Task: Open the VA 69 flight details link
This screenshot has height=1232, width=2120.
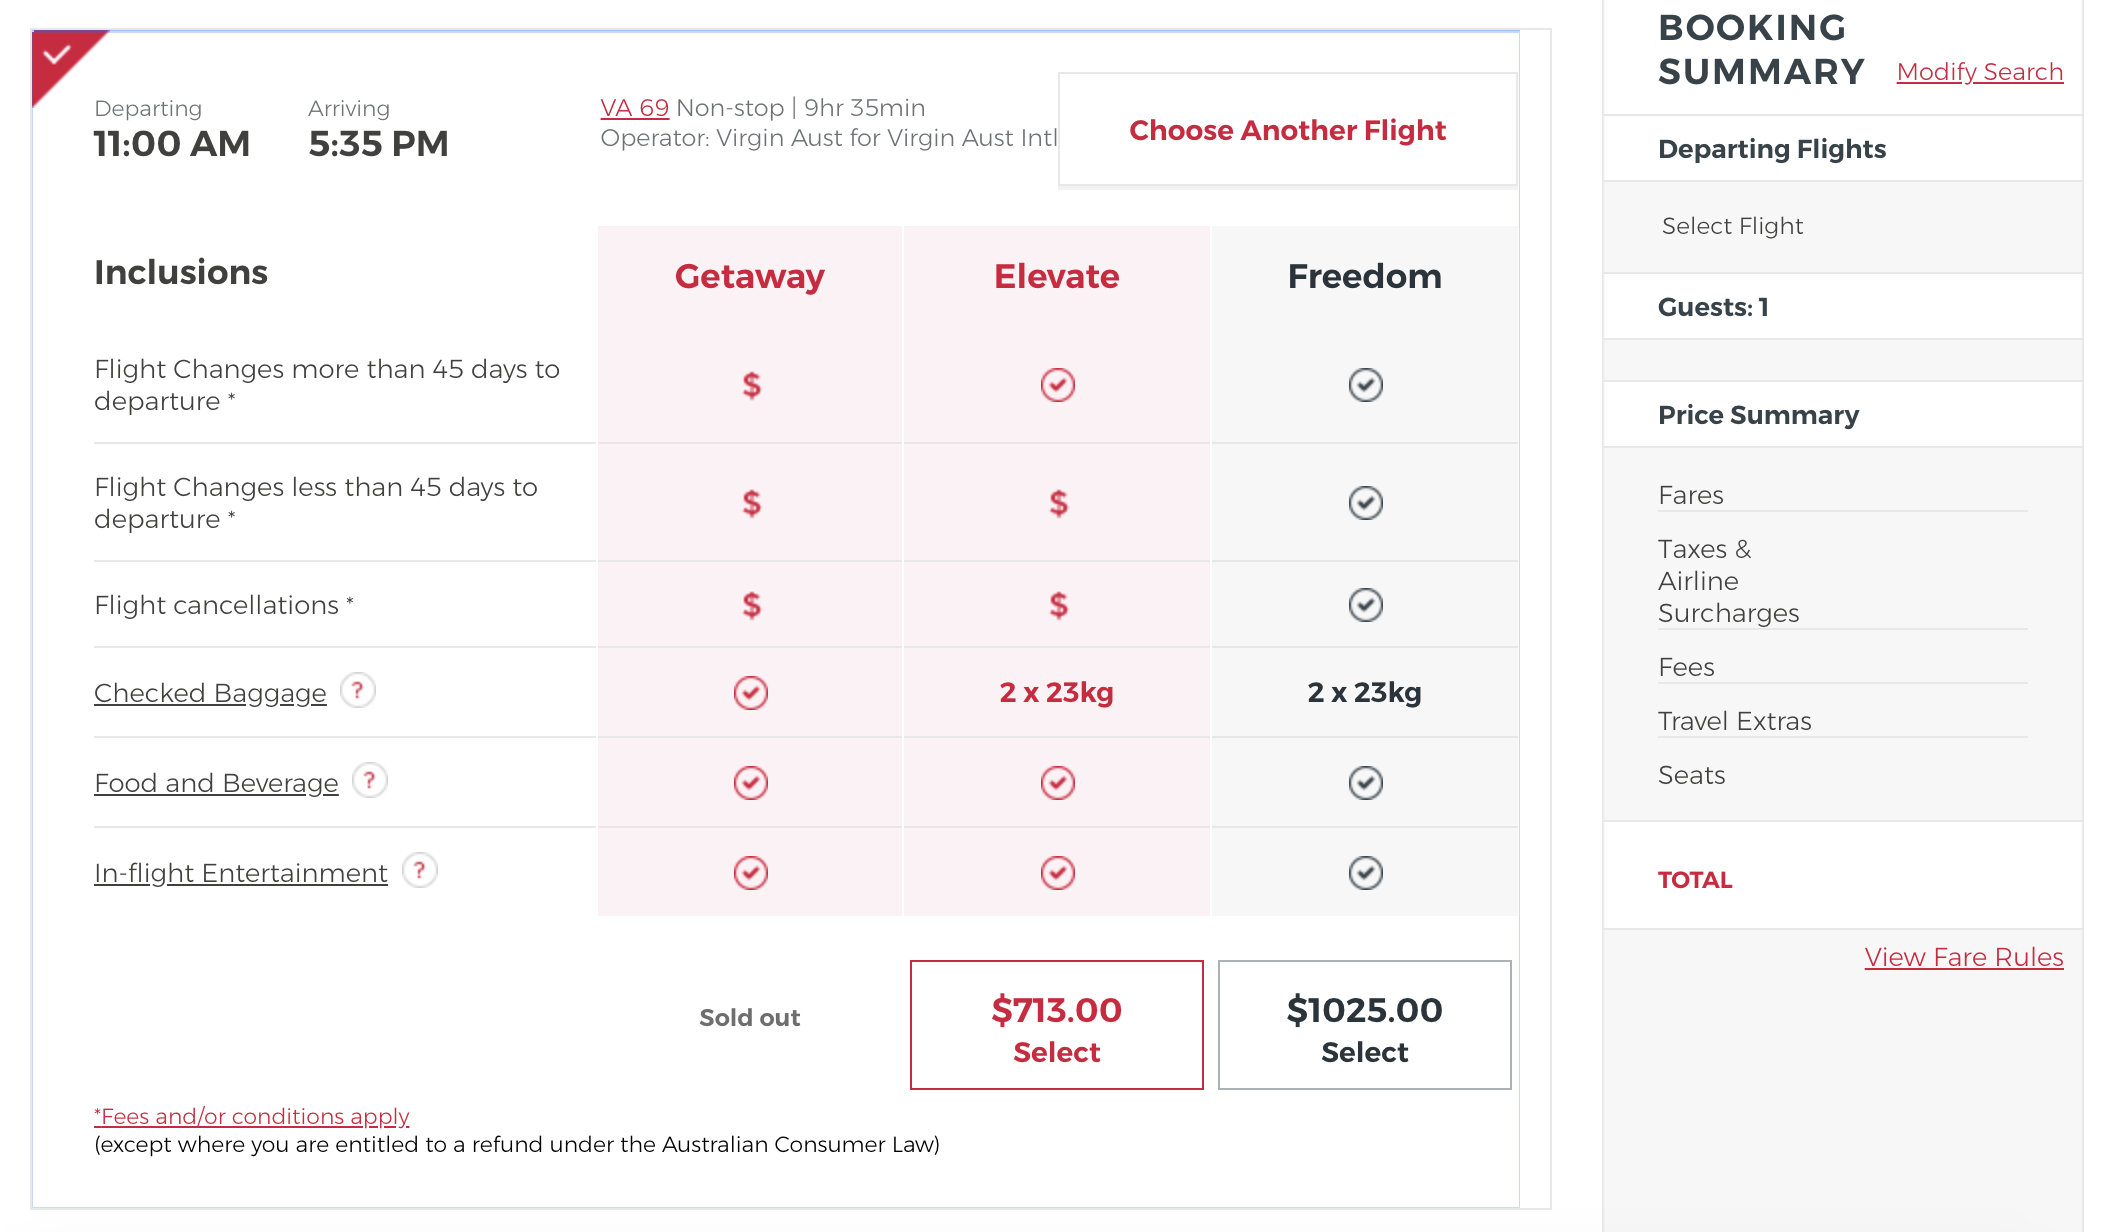Action: point(635,108)
